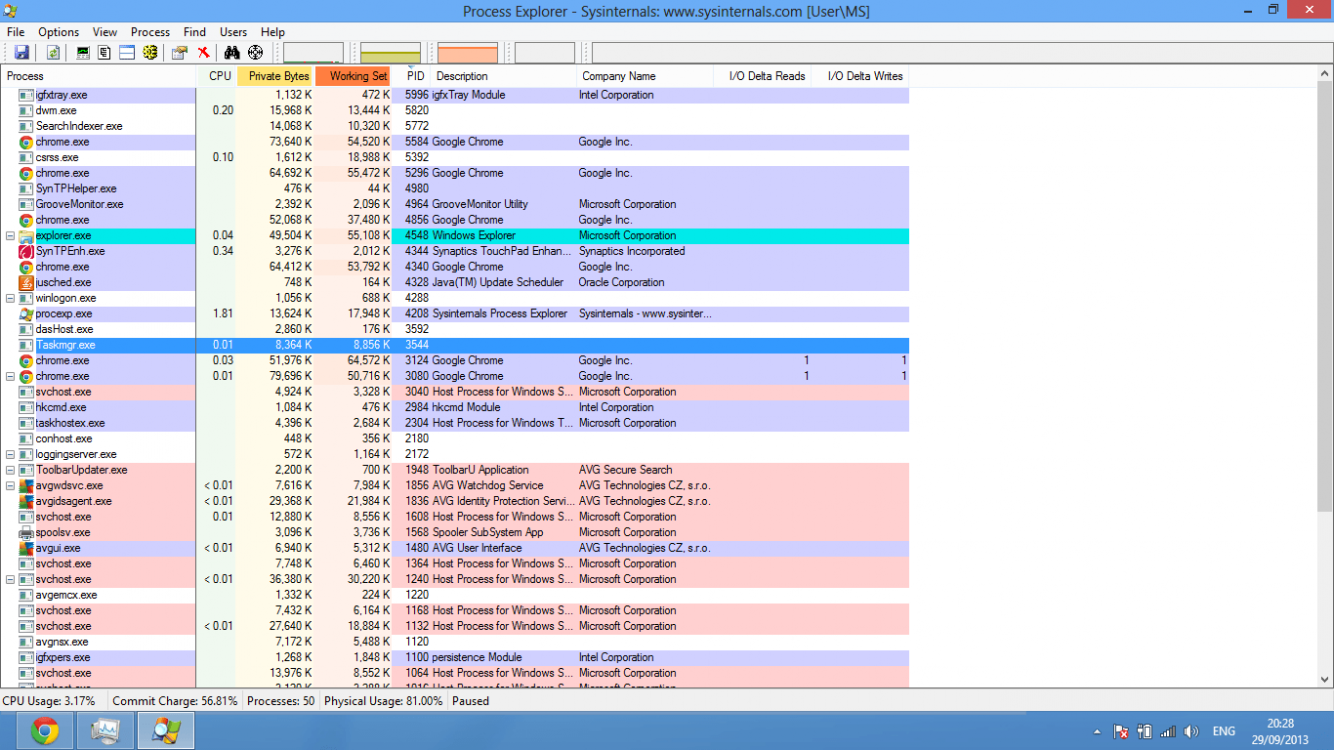Click Chrome icon of PID 5584 row
Screen dimensions: 1334x750
[x=27, y=142]
